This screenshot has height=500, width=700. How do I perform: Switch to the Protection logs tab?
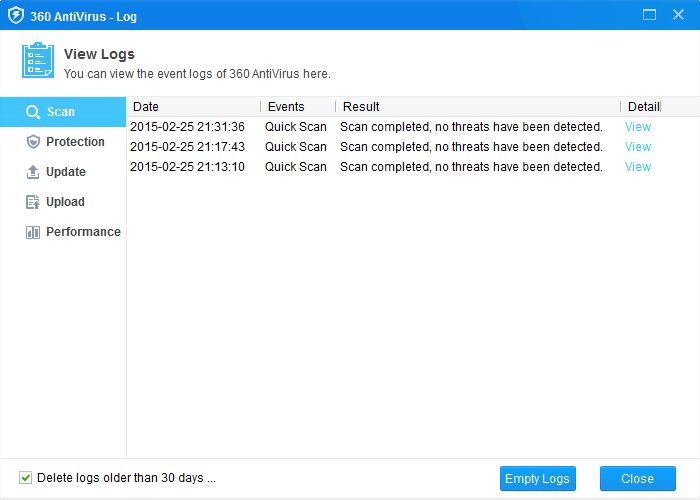63,142
